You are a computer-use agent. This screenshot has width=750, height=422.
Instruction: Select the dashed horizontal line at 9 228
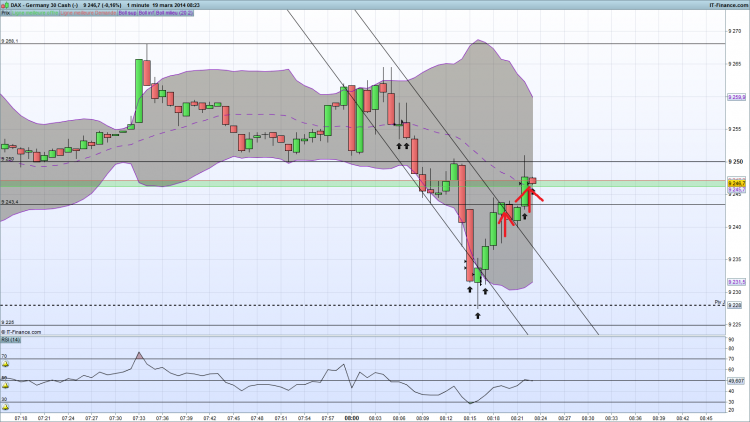(x=364, y=305)
